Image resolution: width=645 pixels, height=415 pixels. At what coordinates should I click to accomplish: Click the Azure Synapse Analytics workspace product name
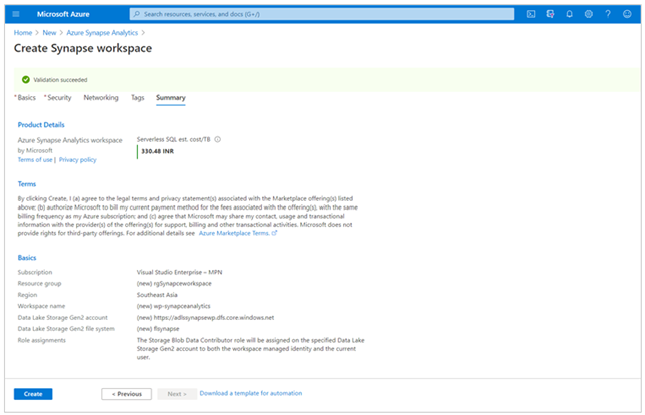pos(70,140)
